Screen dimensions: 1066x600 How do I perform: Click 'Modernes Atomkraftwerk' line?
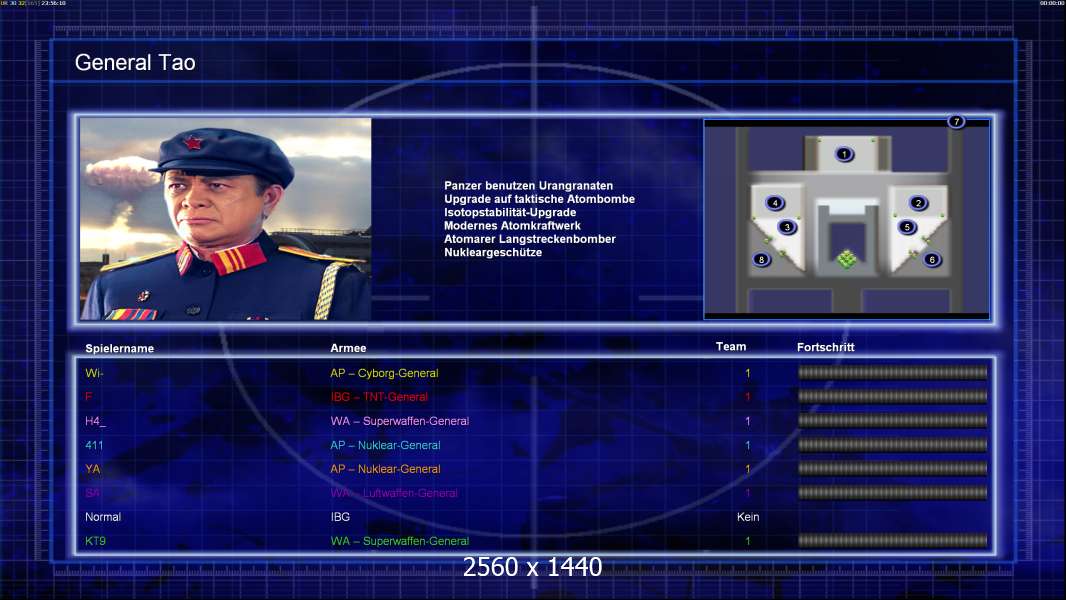pos(512,226)
